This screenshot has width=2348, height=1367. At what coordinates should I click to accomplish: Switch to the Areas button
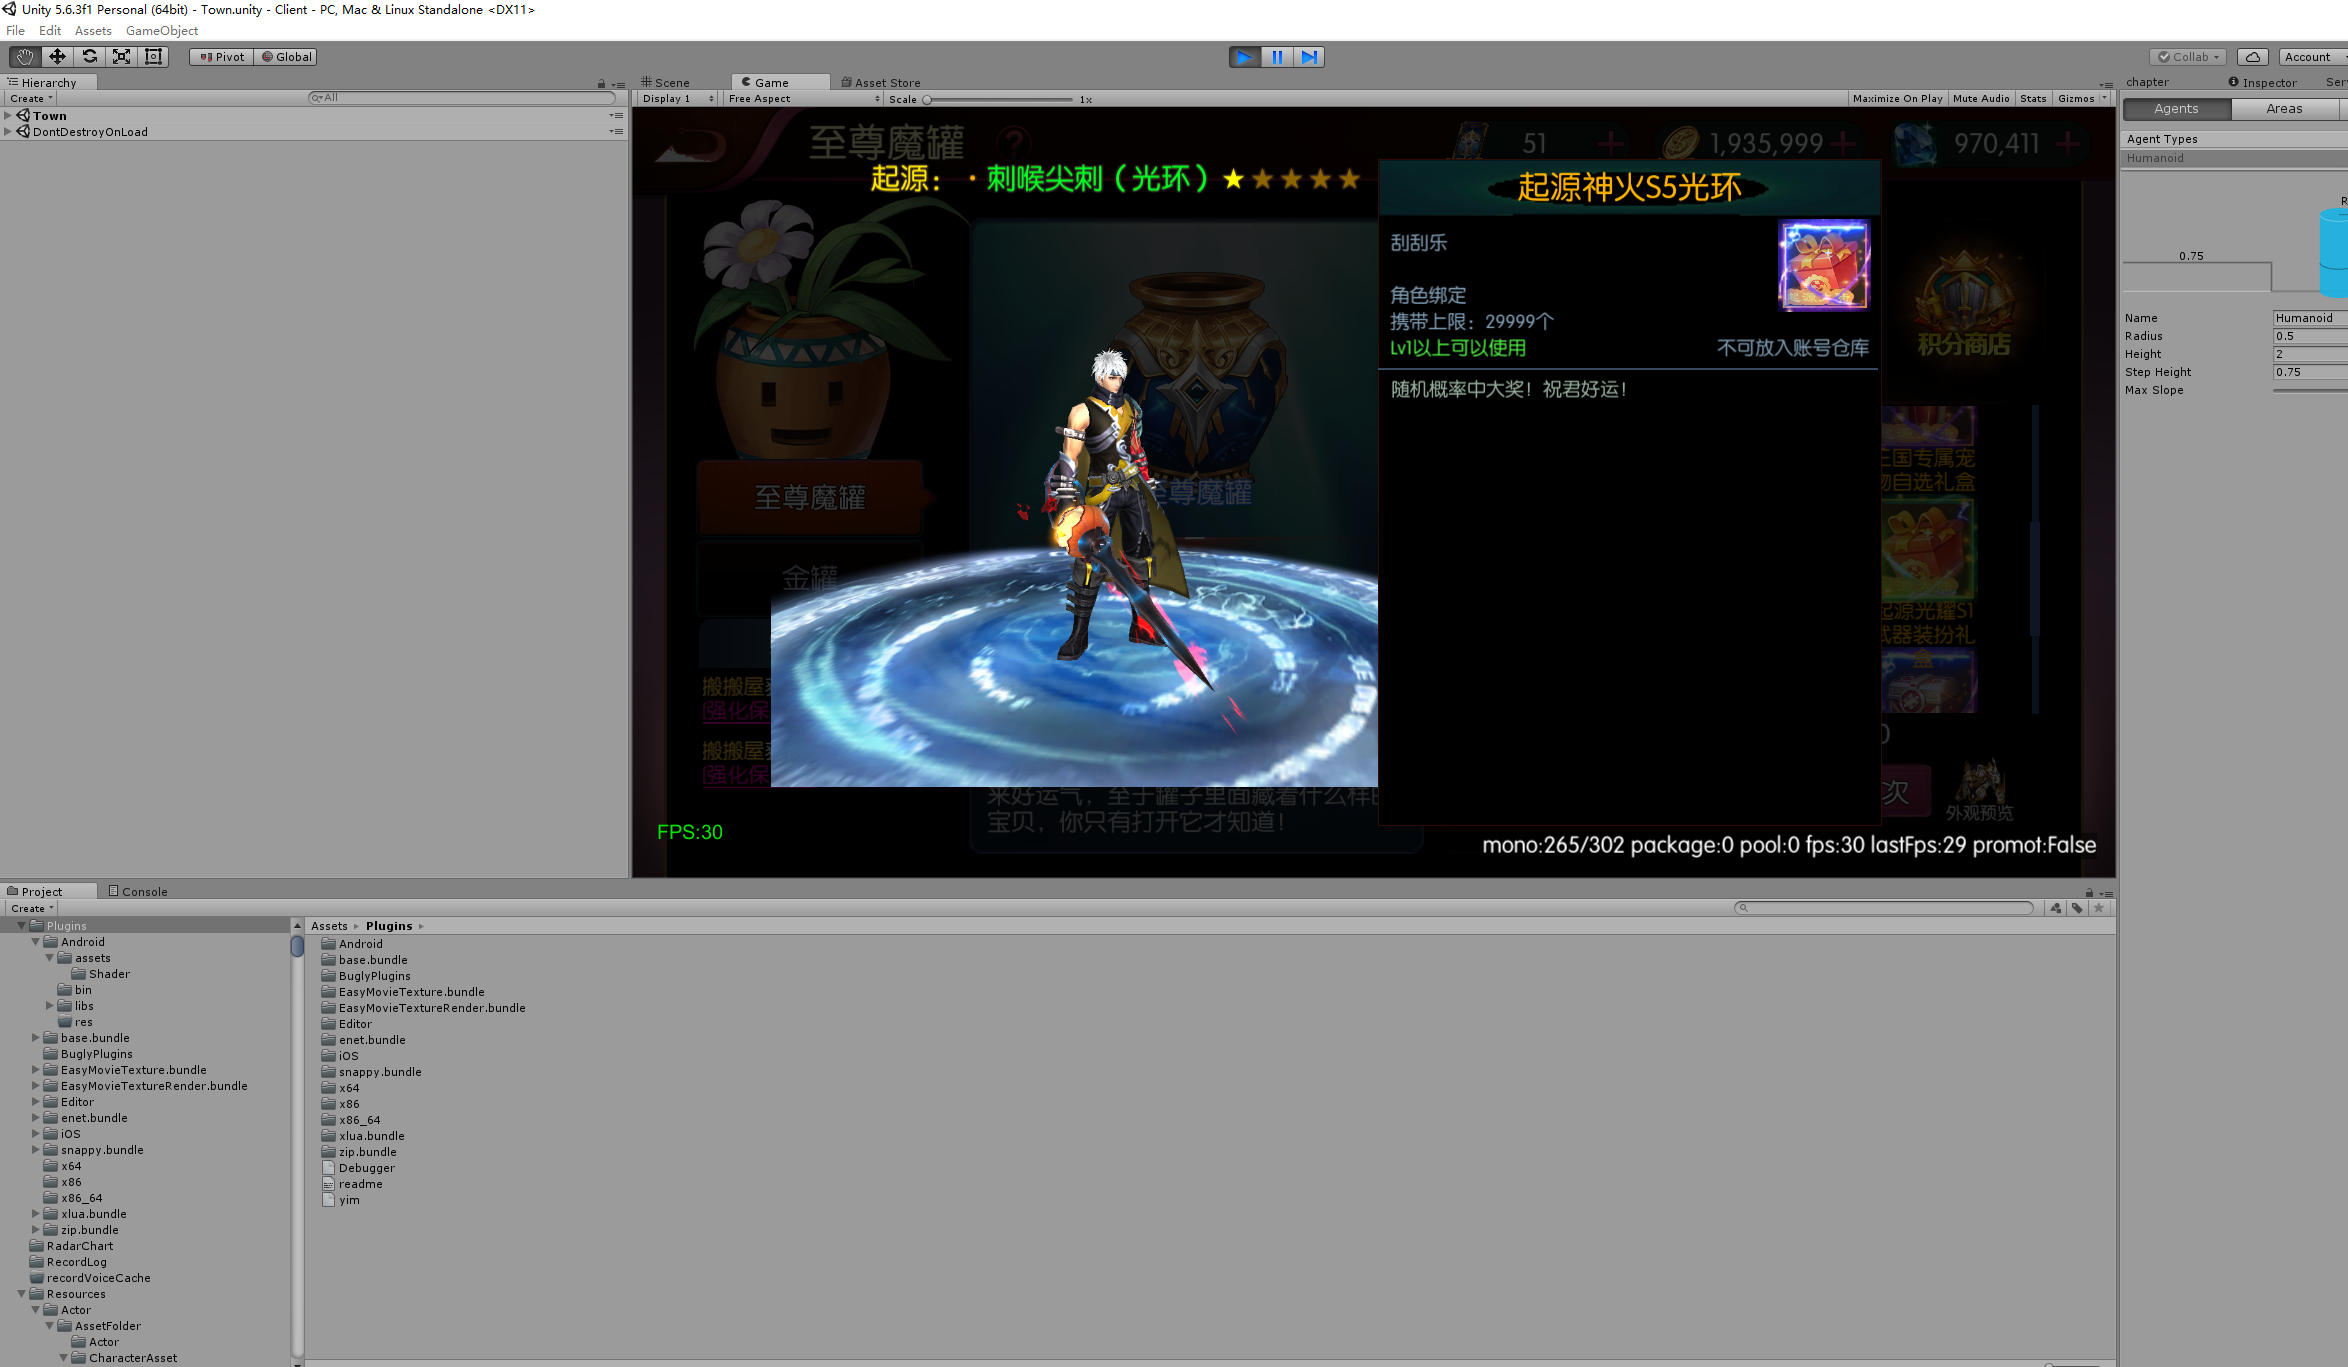point(2283,109)
